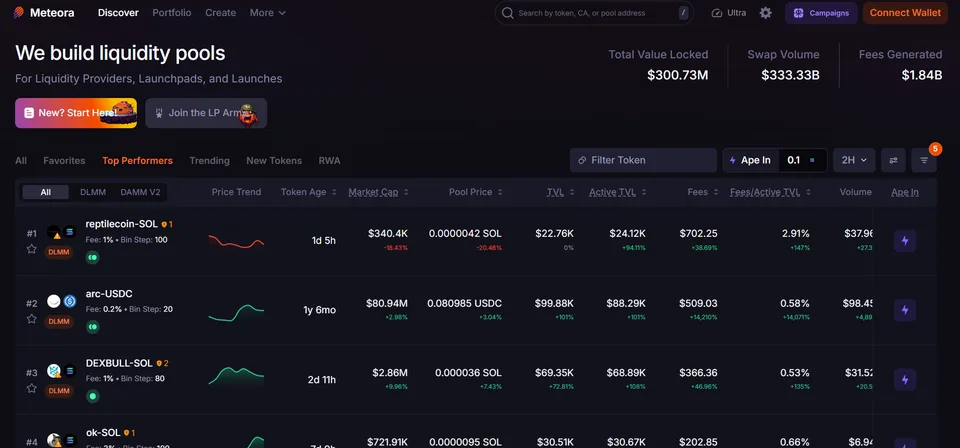Switch to the Top Performers tab
The image size is (960, 448).
[137, 161]
